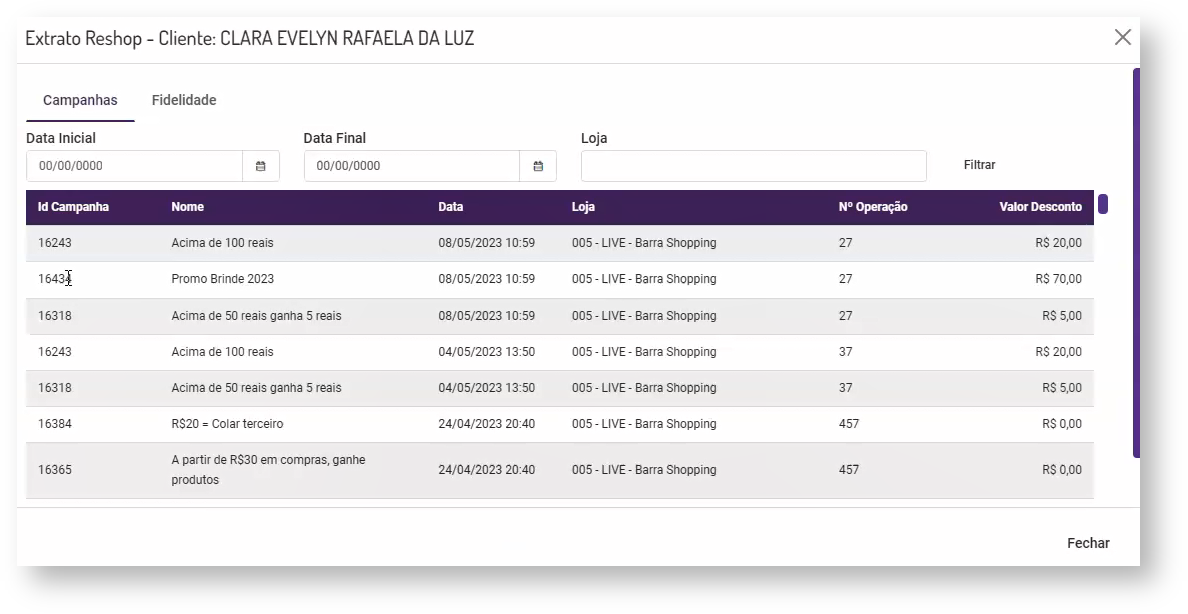Click the Filtrar button
The image size is (1188, 614).
tap(979, 165)
